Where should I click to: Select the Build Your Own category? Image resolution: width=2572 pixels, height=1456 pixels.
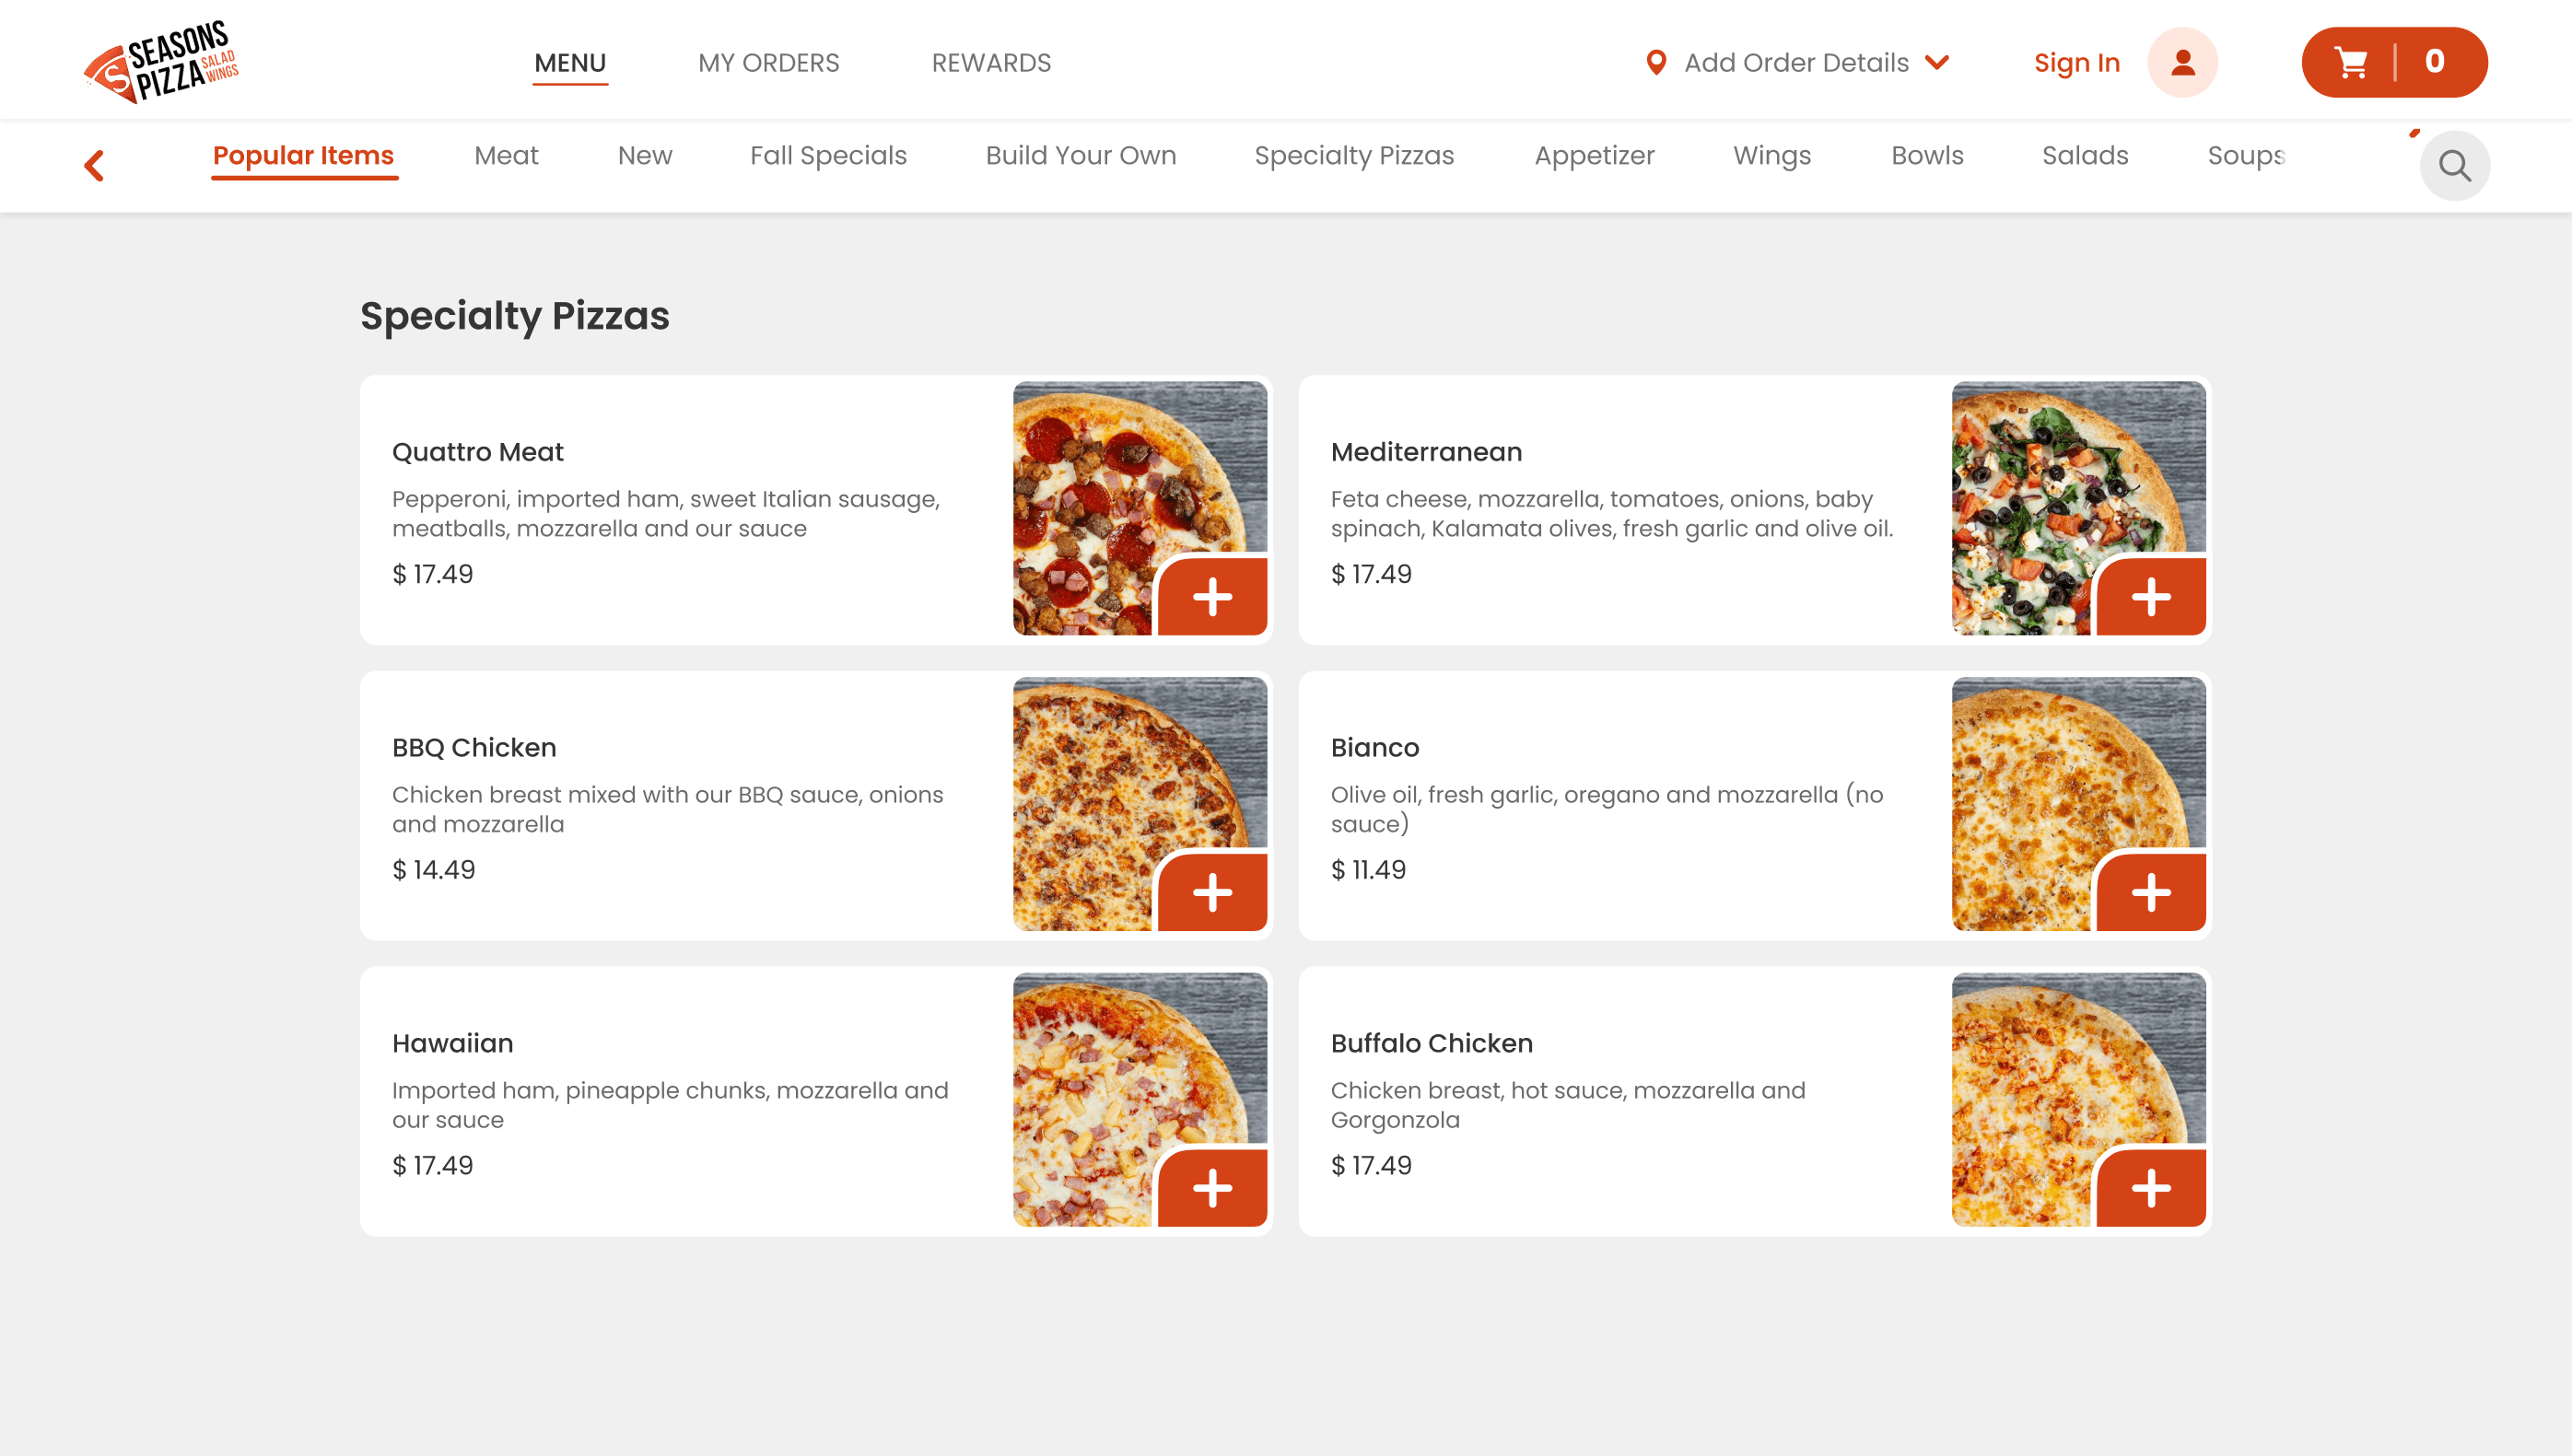click(x=1080, y=155)
